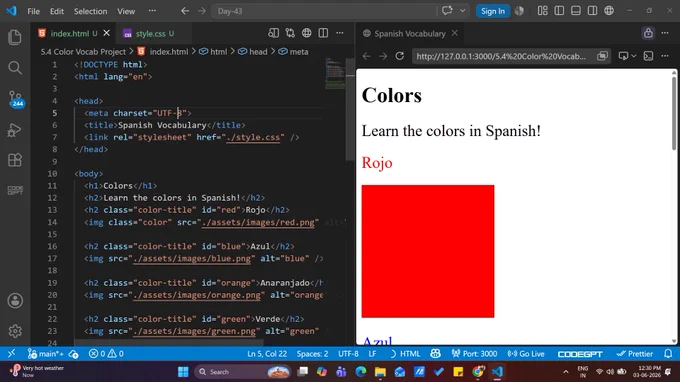
Task: Open the Copilot chat icon in title bar
Action: click(447, 11)
